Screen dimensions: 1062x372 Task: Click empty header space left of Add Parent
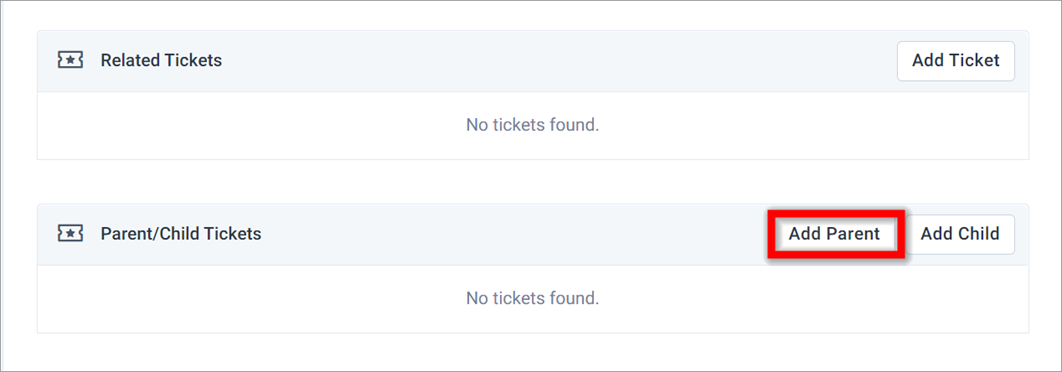(515, 234)
